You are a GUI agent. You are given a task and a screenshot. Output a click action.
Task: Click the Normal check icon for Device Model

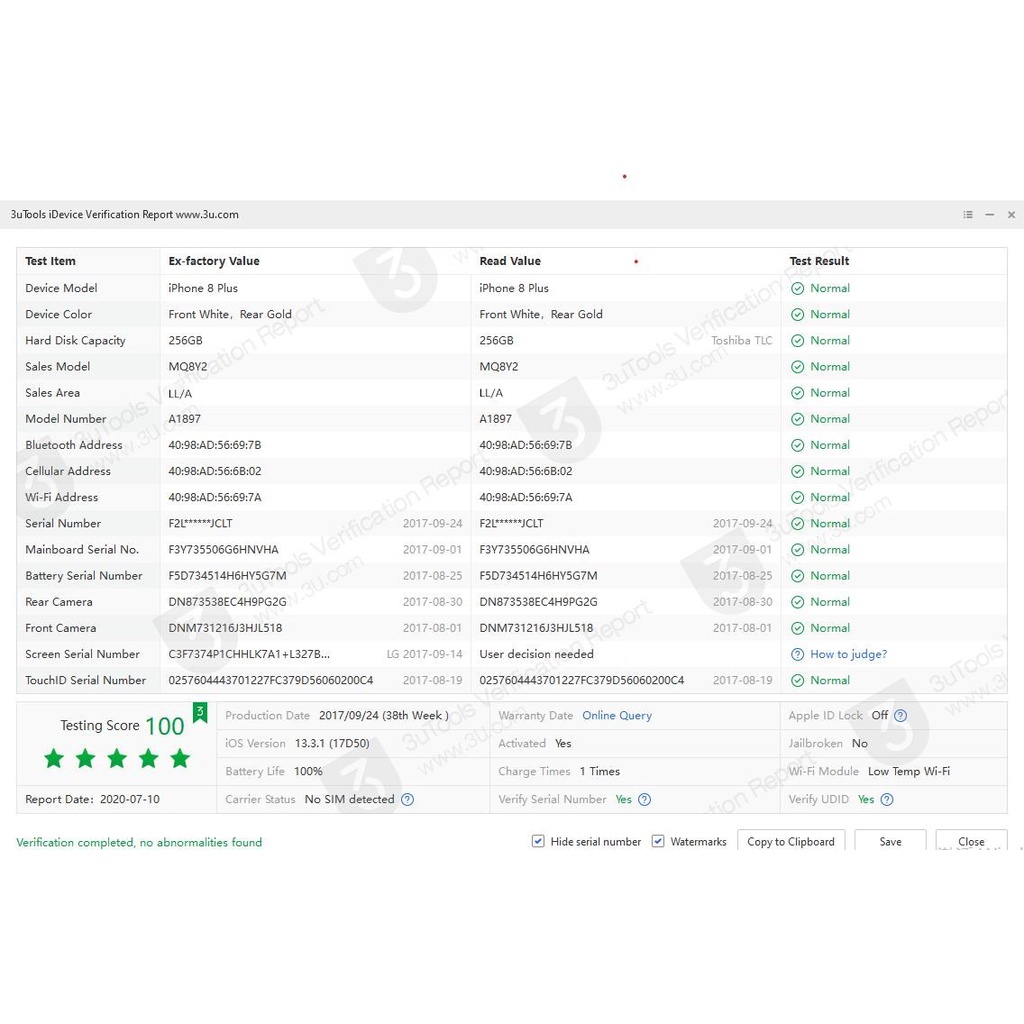797,289
